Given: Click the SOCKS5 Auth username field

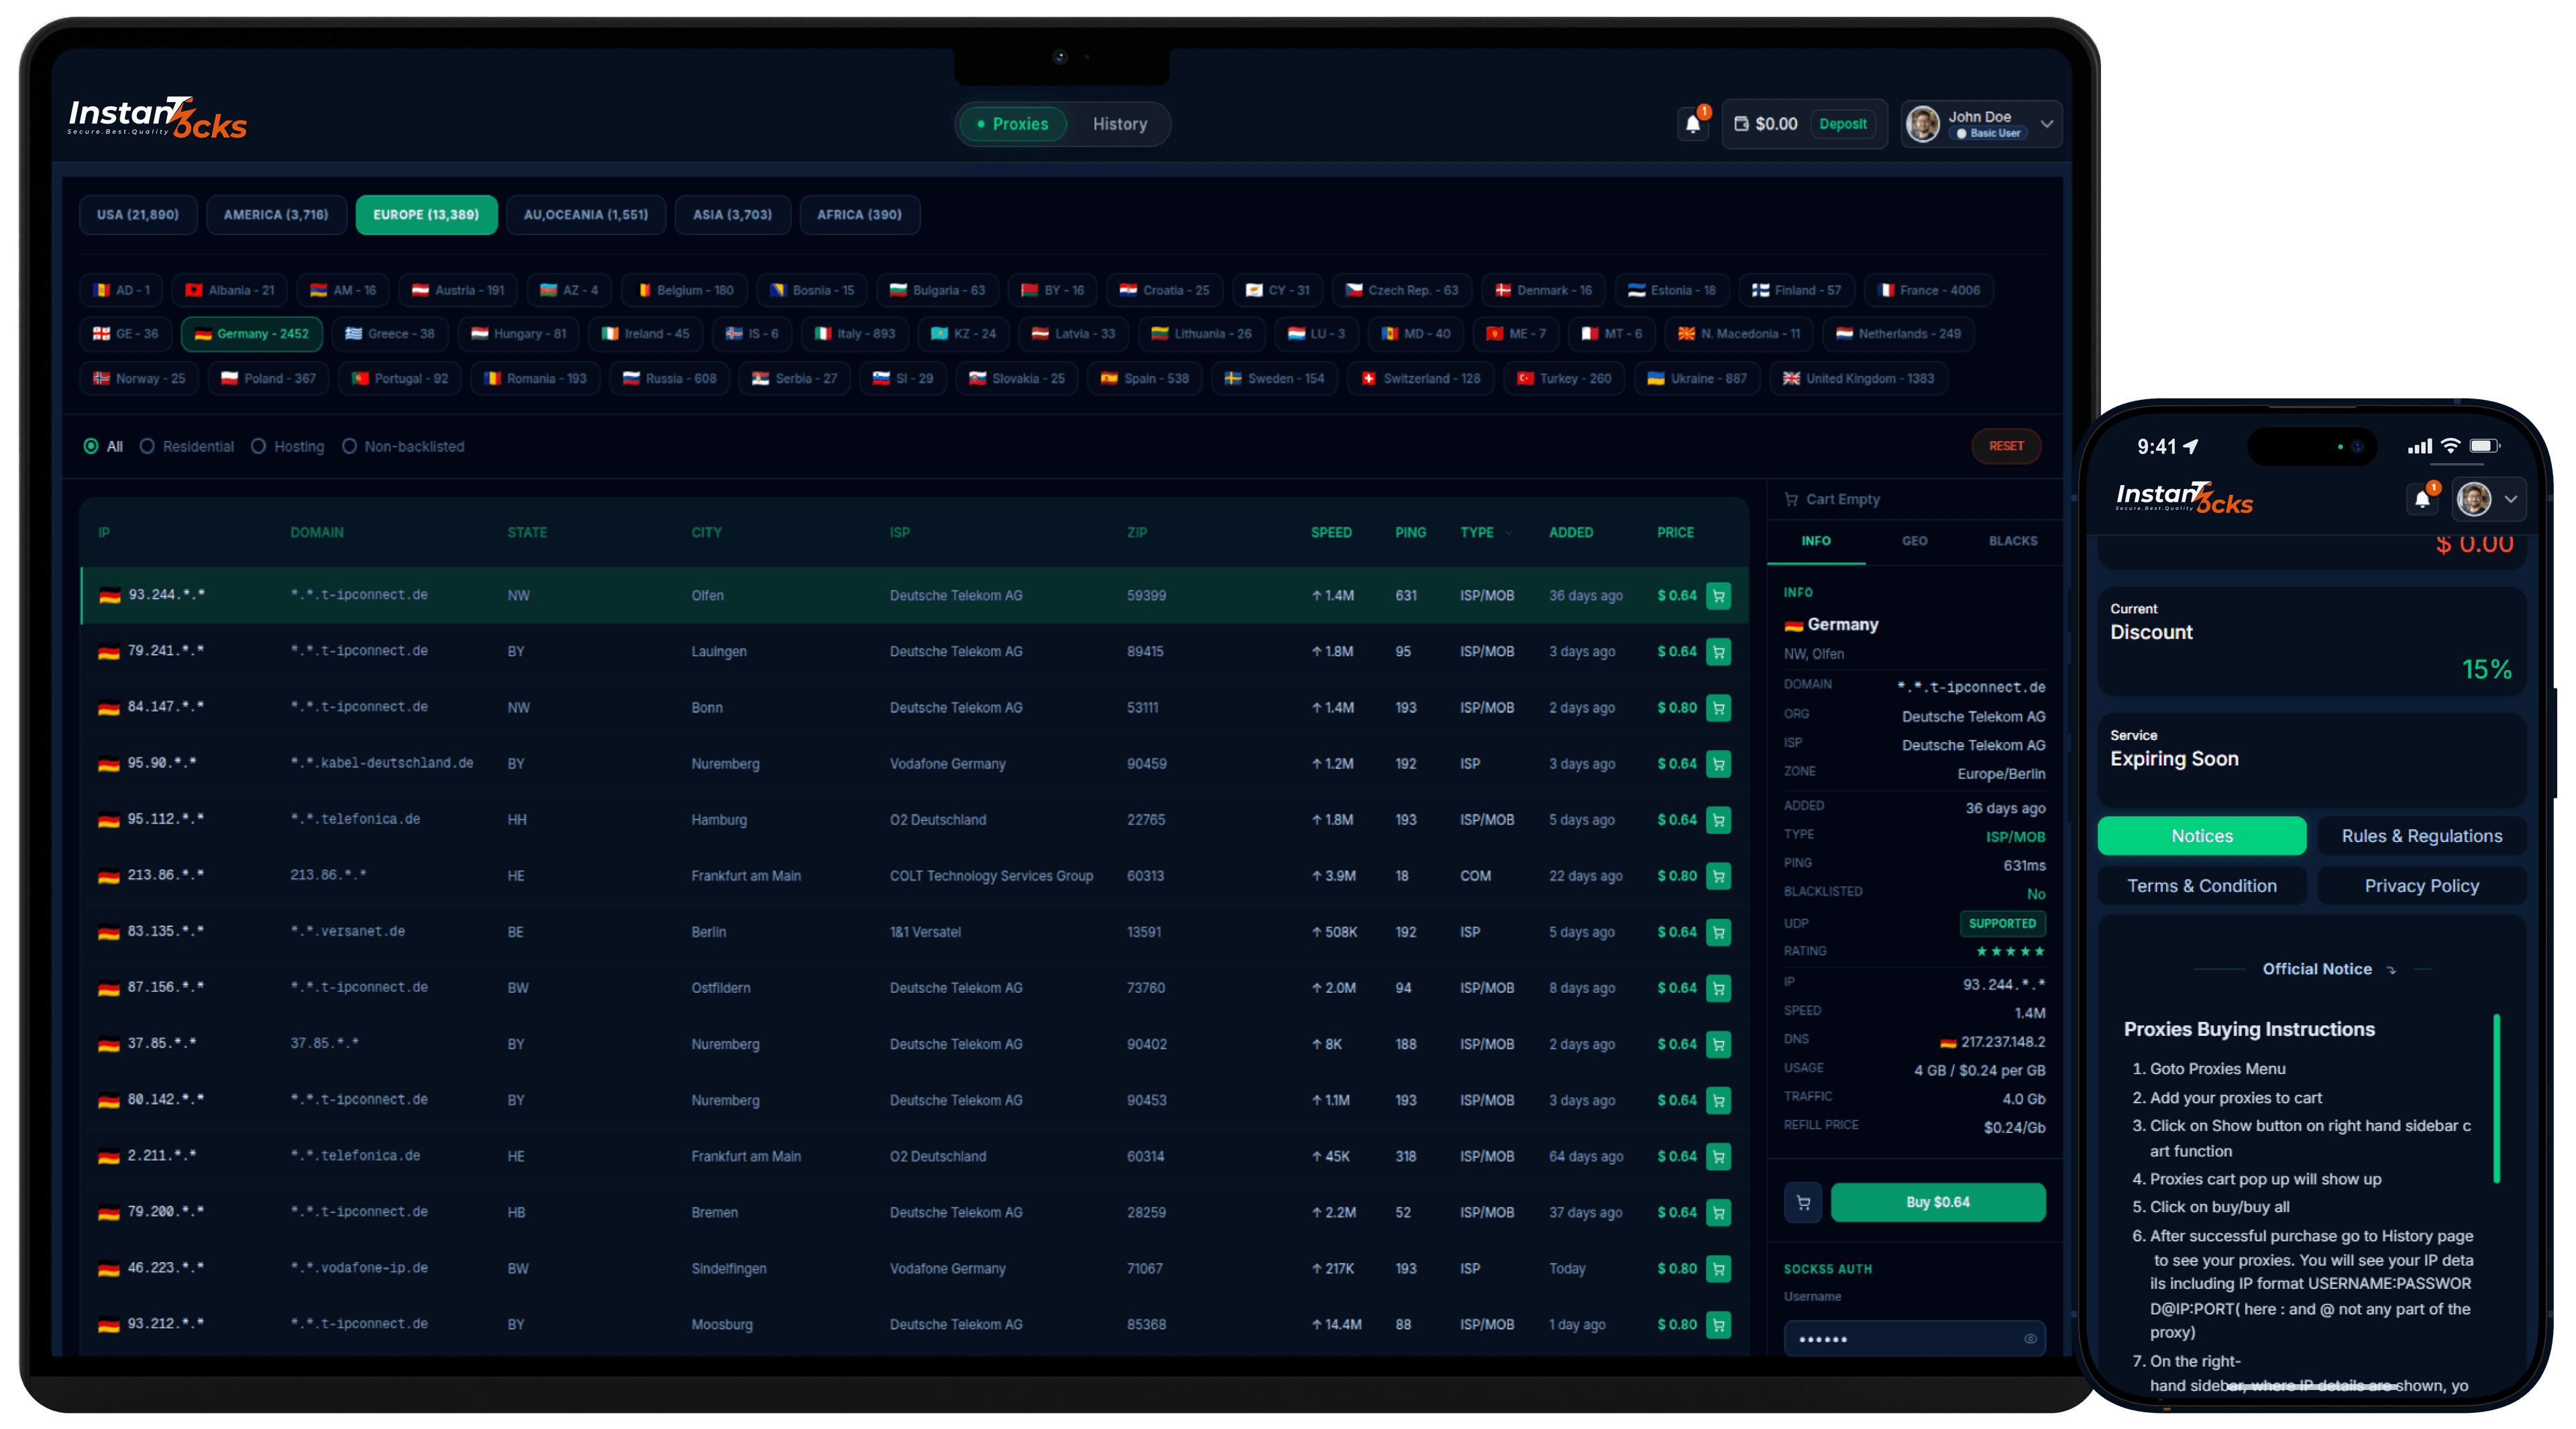Looking at the screenshot, I should point(1914,1340).
